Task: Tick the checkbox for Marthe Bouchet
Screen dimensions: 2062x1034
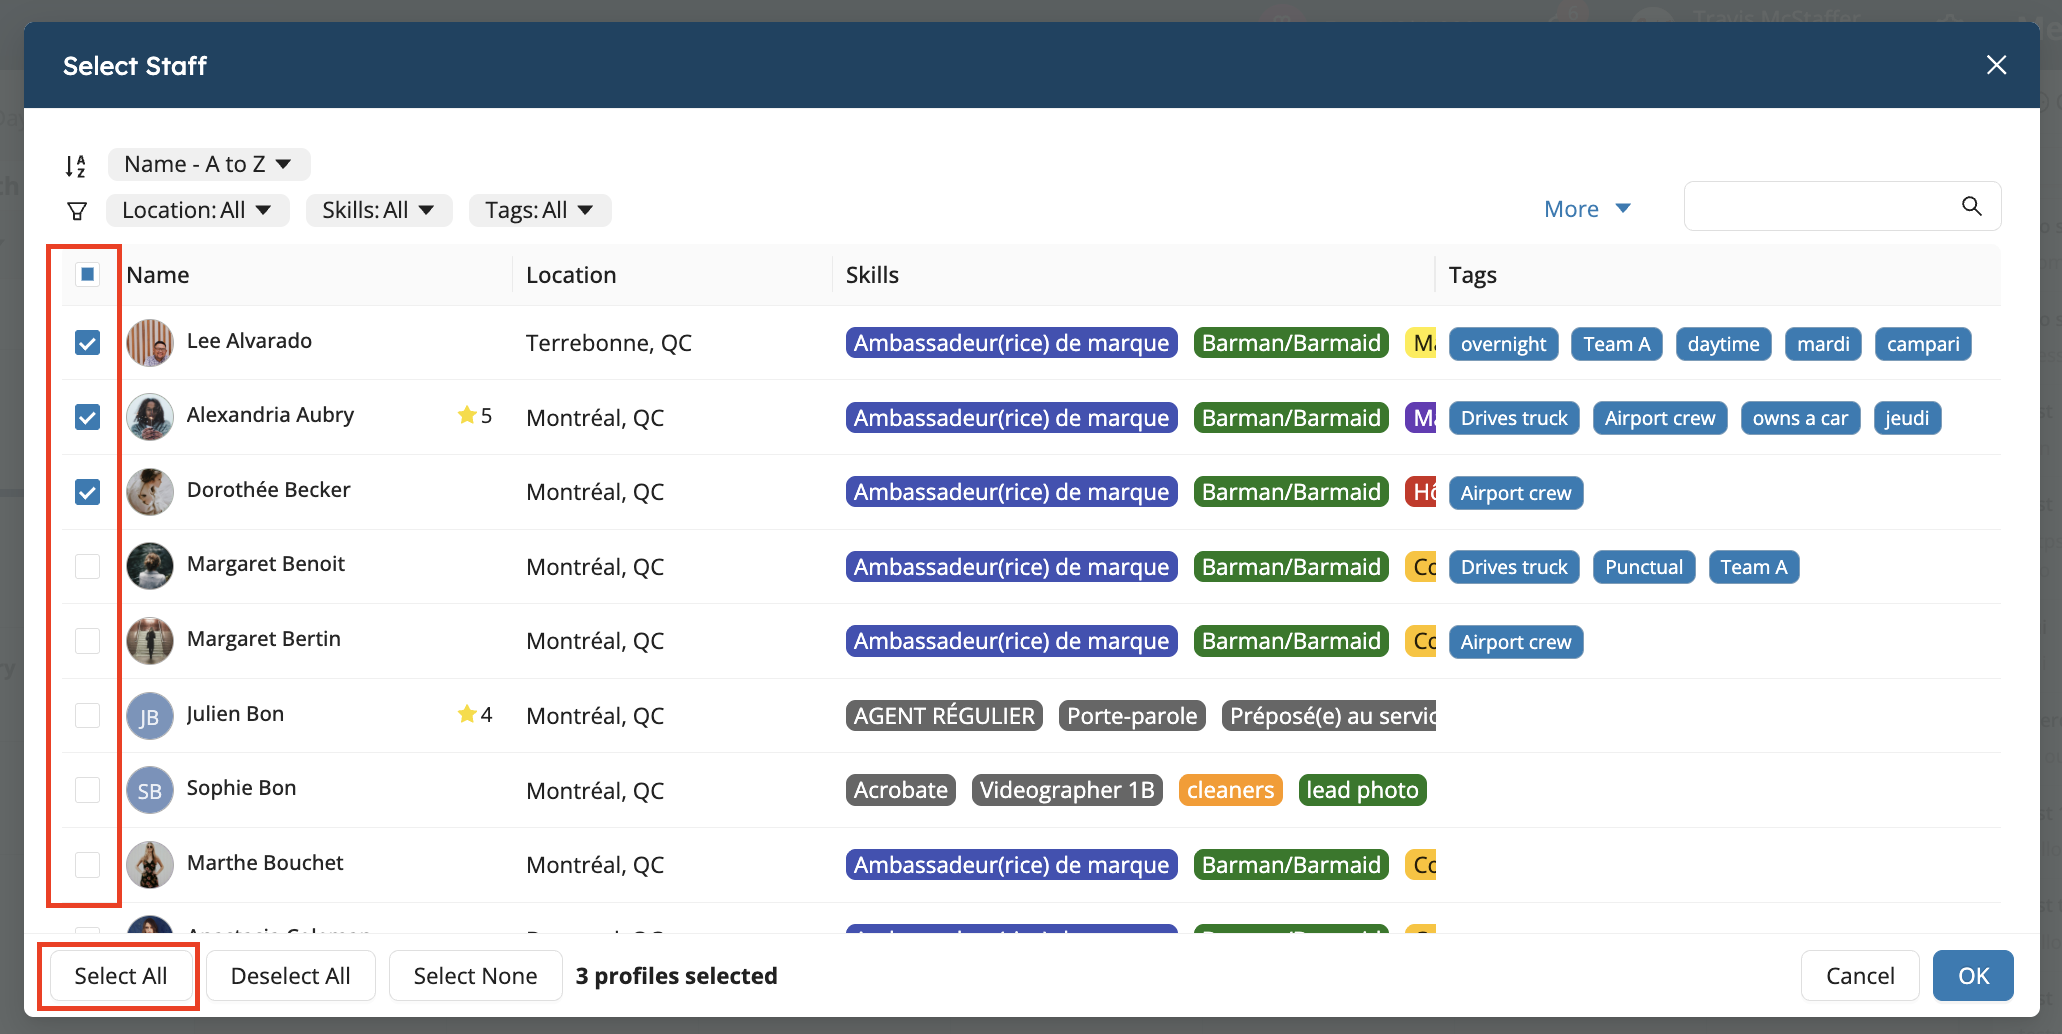Action: coord(88,865)
